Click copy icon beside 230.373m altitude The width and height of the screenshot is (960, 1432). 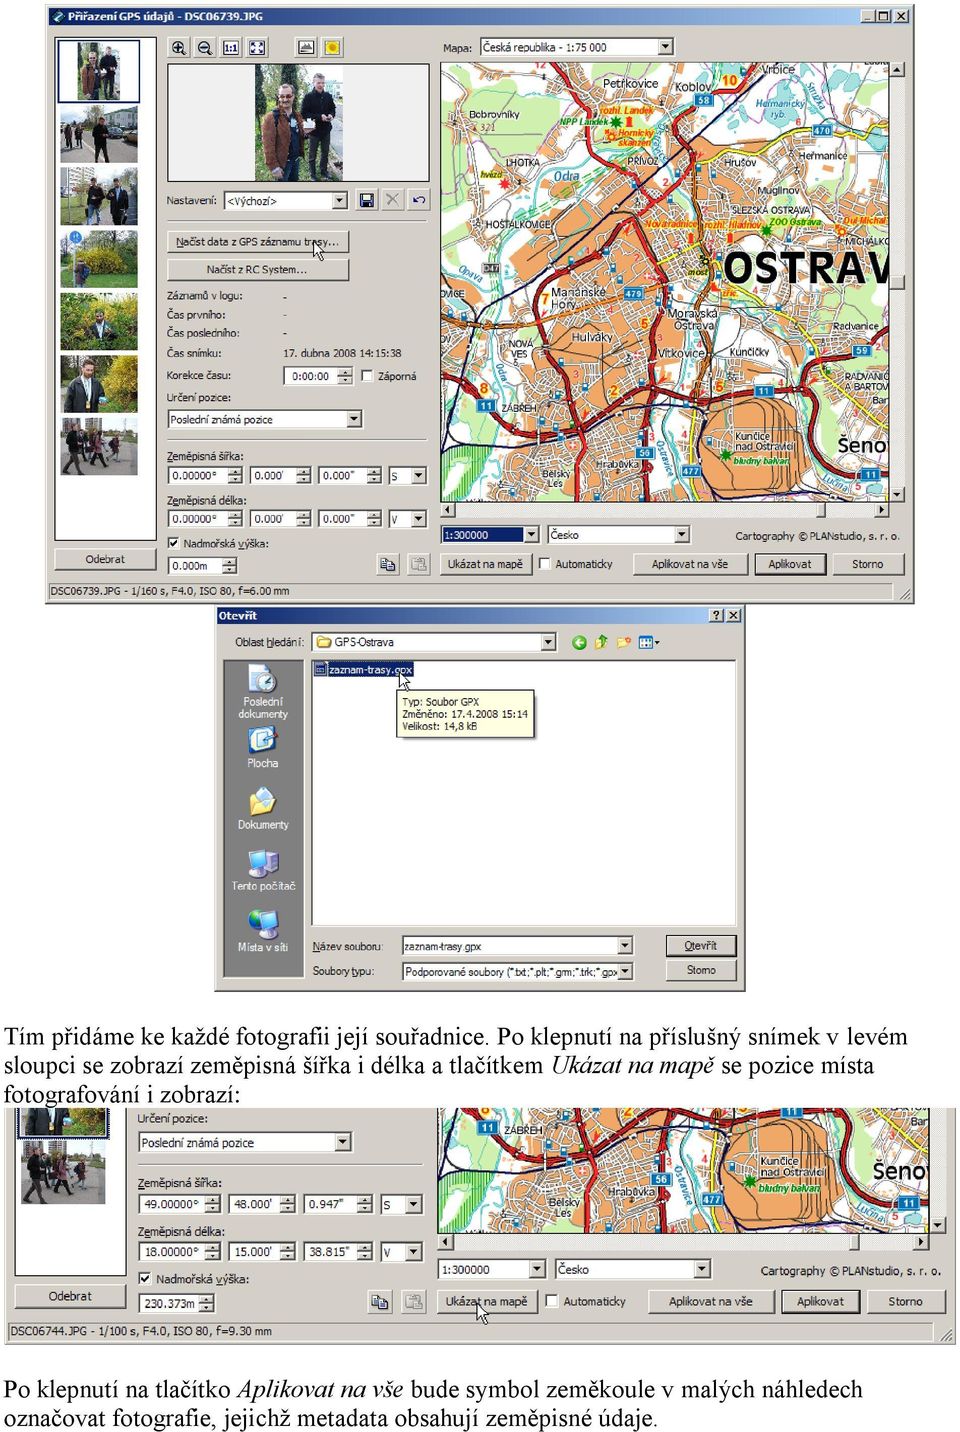click(380, 1302)
